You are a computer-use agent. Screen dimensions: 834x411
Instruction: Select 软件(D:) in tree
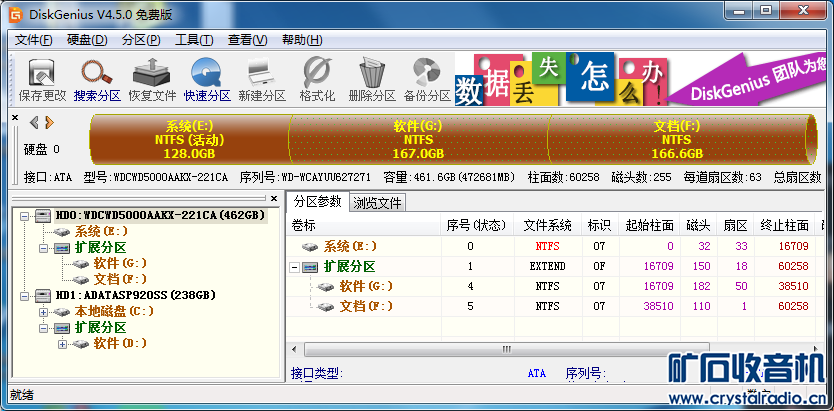click(120, 343)
